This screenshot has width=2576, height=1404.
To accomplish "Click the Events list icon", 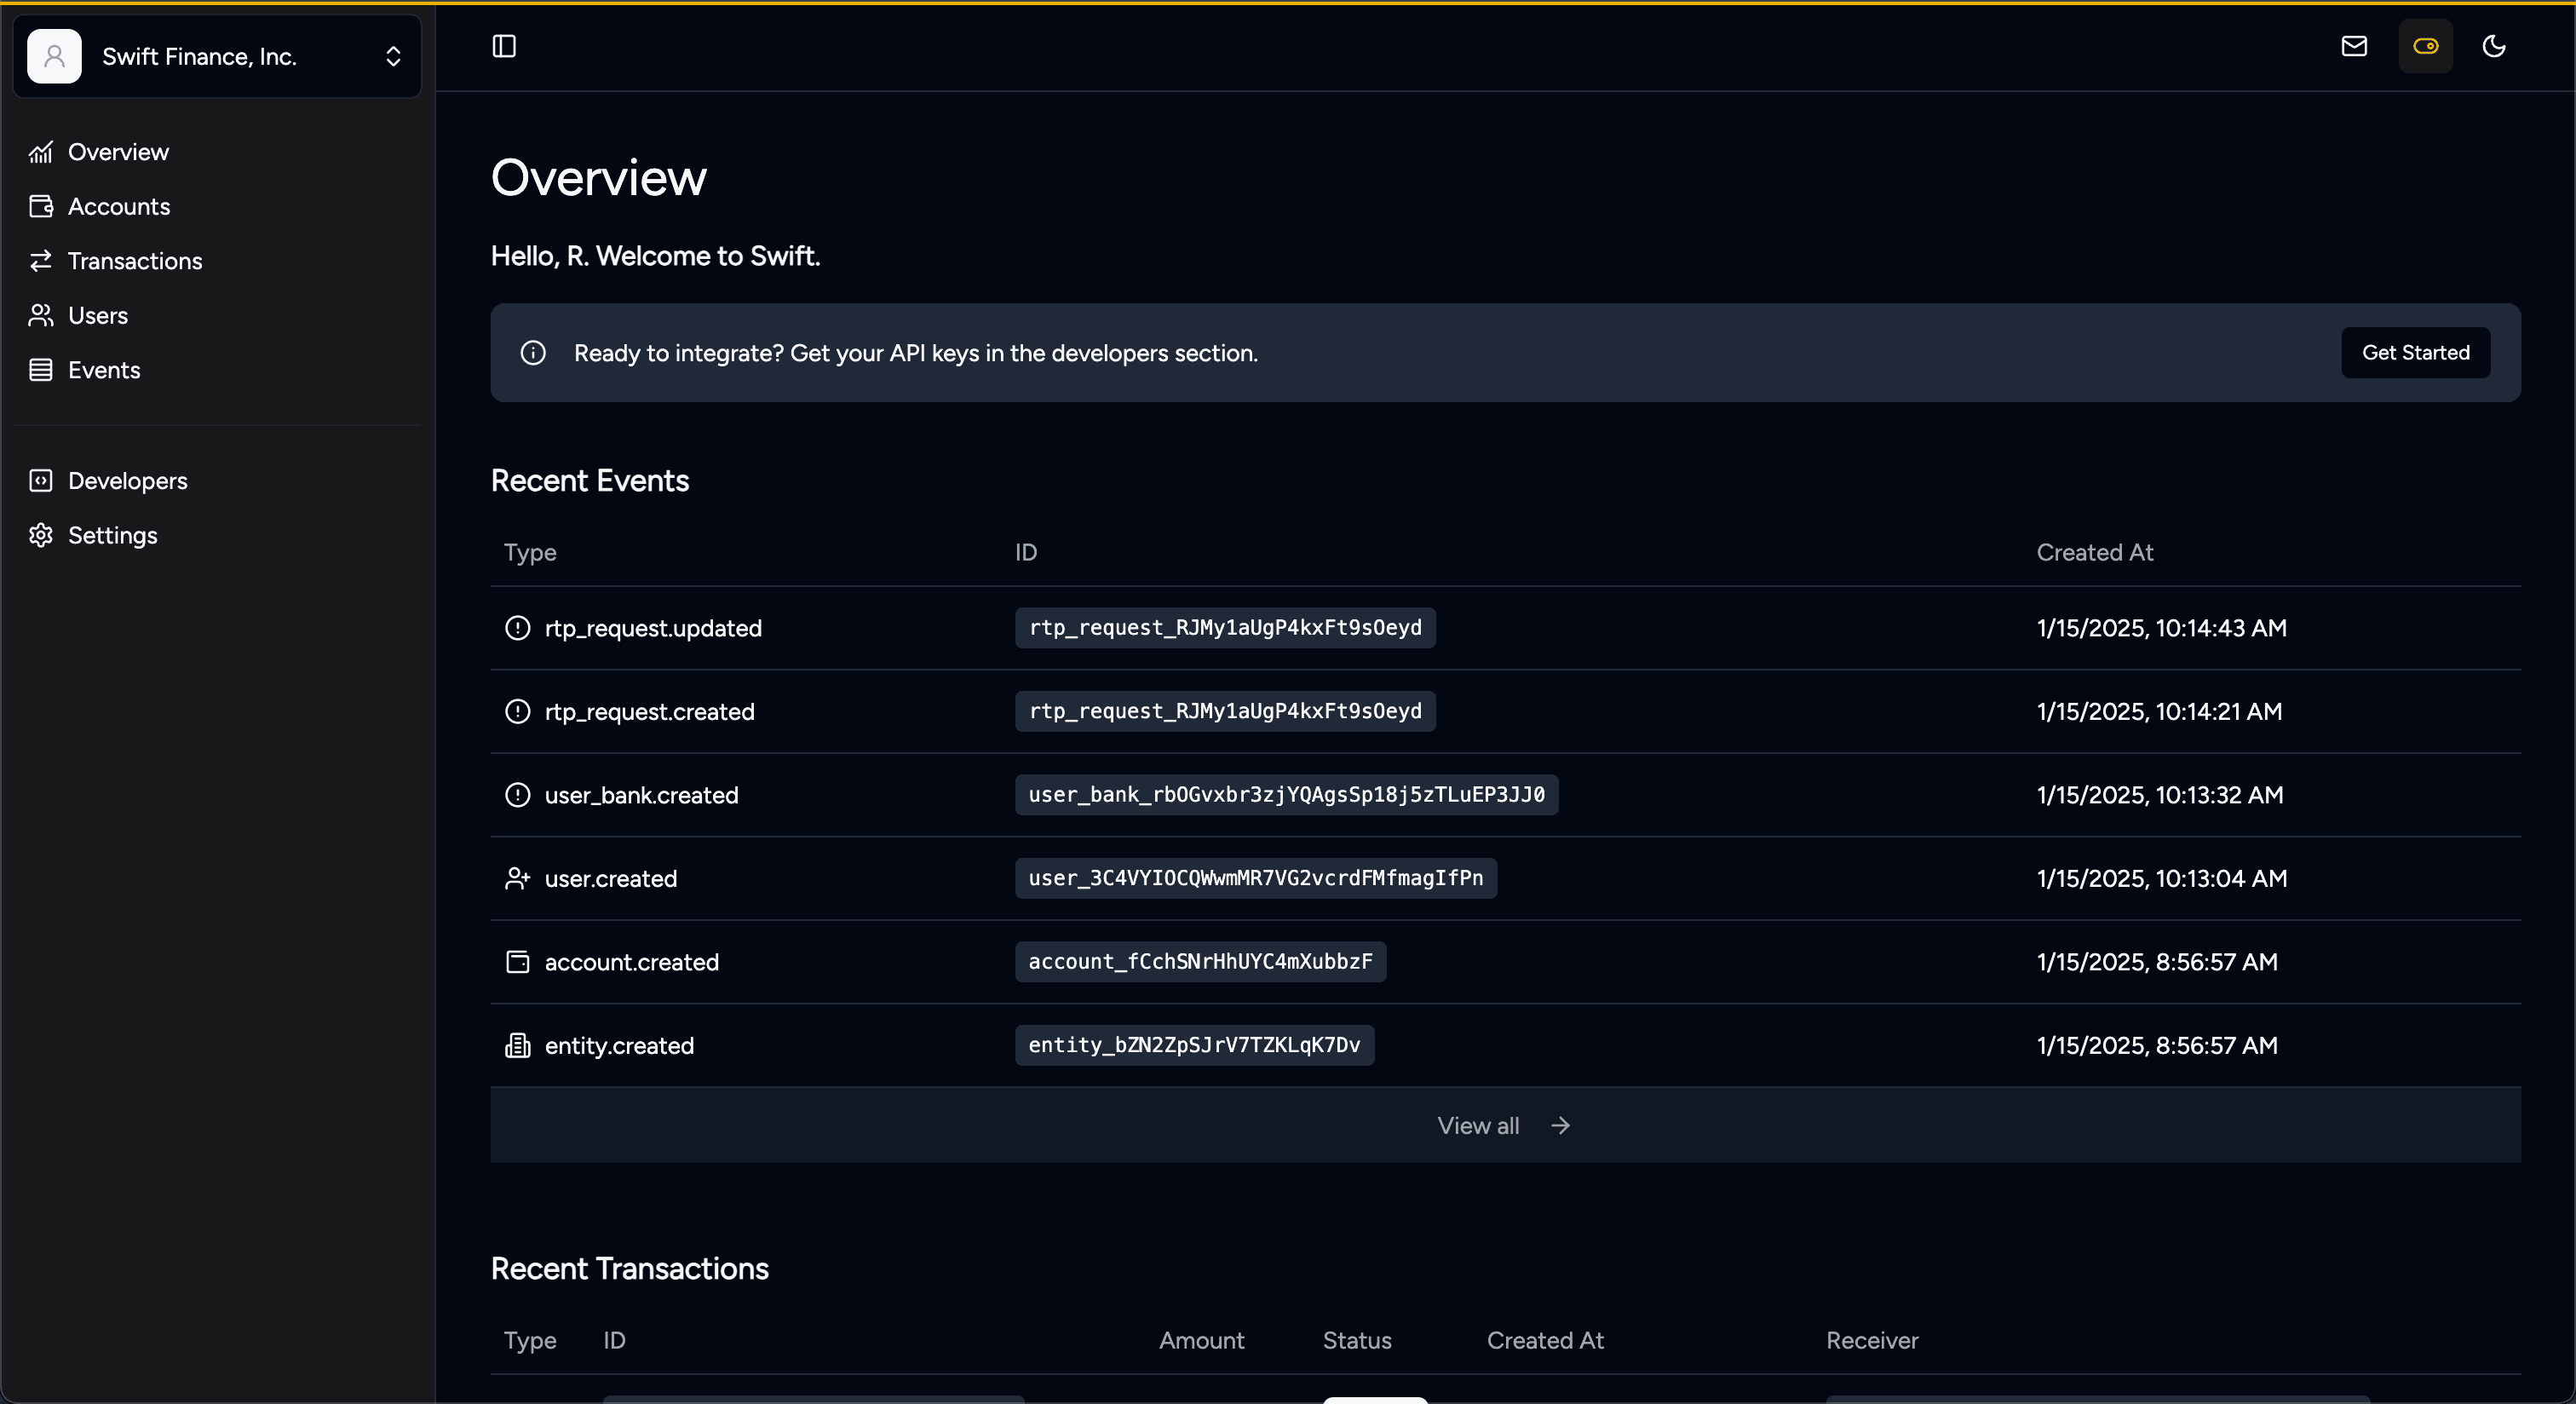I will pos(41,370).
